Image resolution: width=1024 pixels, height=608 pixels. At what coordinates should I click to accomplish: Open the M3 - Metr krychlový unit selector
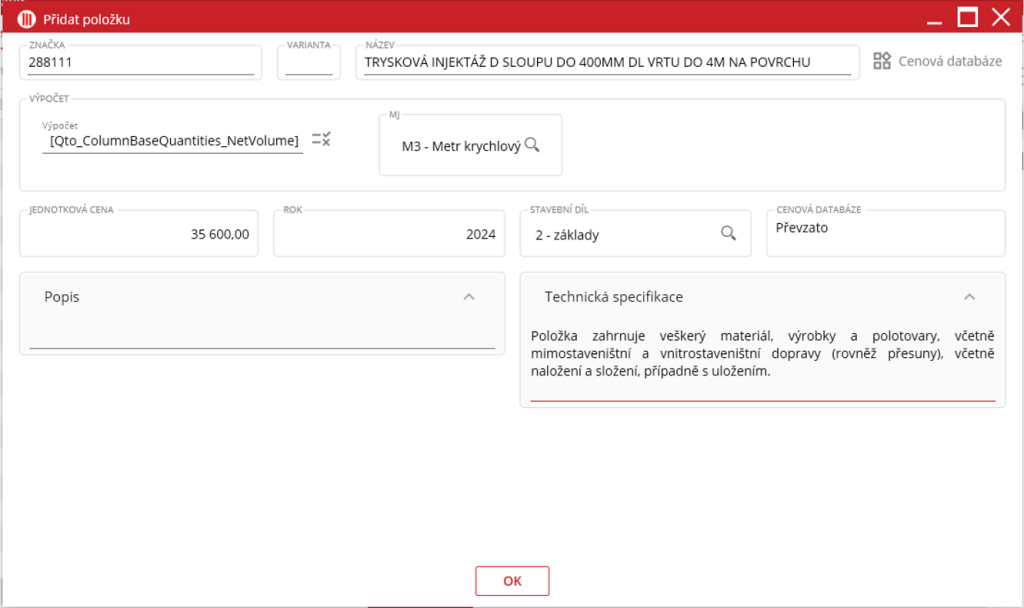(x=461, y=146)
